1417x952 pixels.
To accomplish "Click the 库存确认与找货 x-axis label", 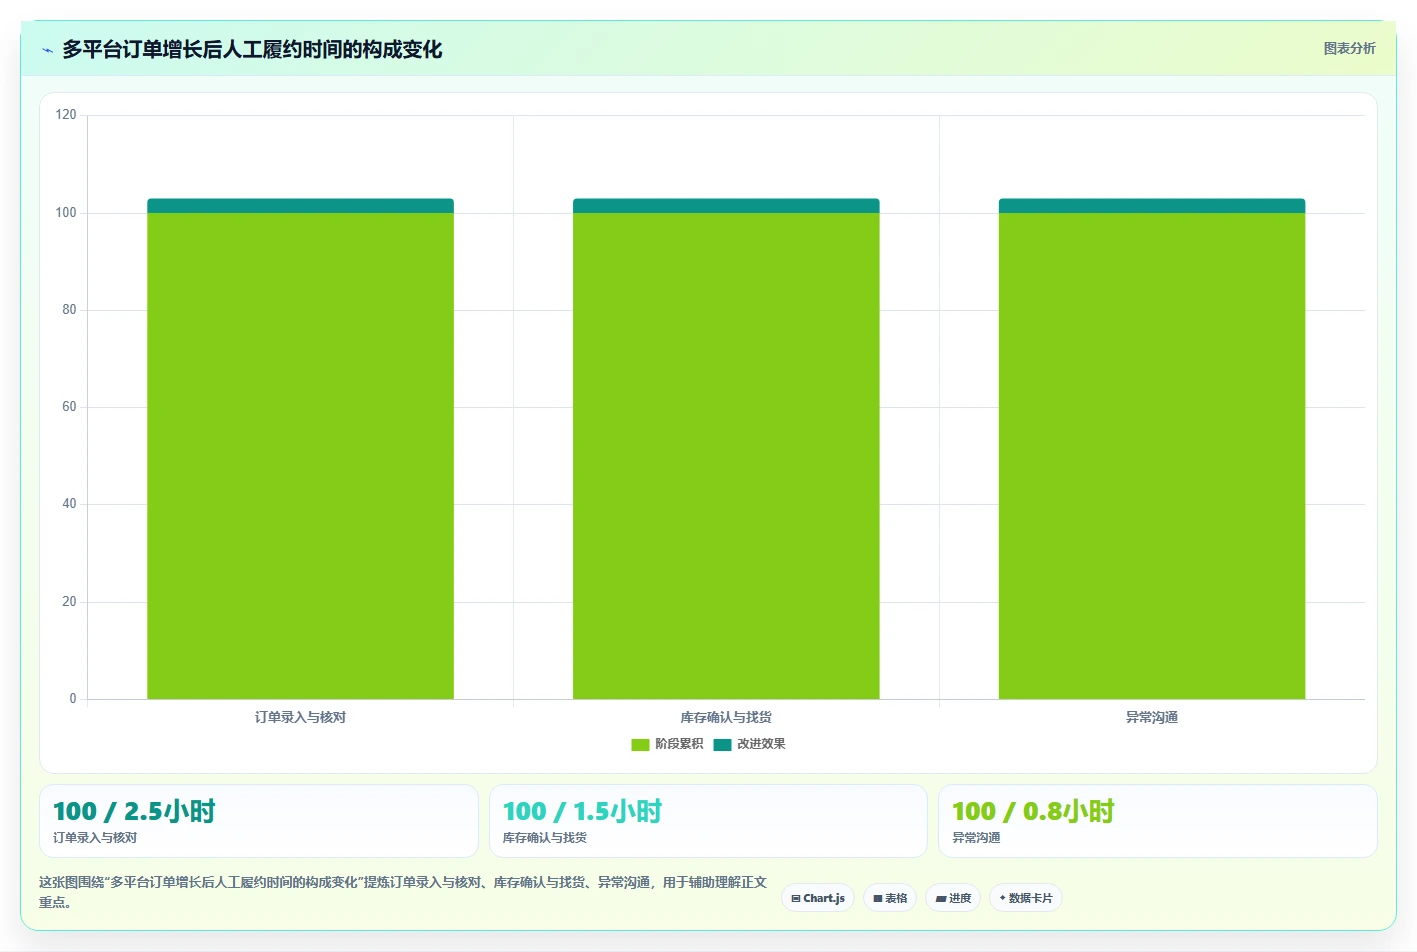I will click(x=726, y=717).
